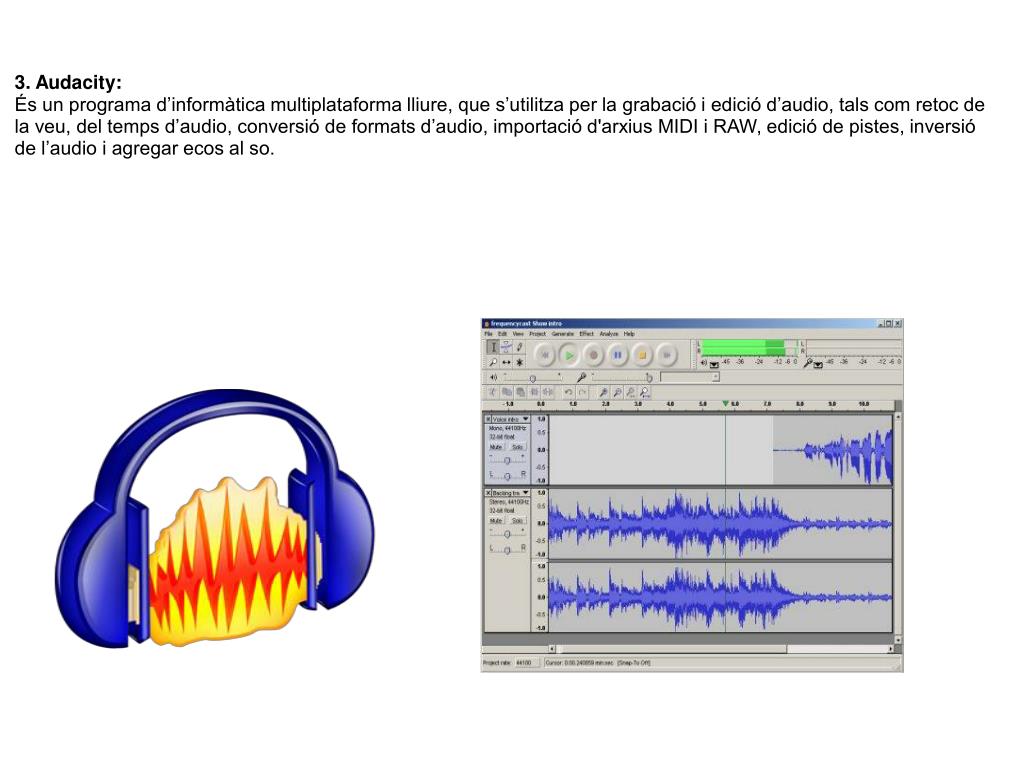Screen dimensions: 1023x767
Task: Click the horizontal scrollbar thumb
Action: point(671,649)
